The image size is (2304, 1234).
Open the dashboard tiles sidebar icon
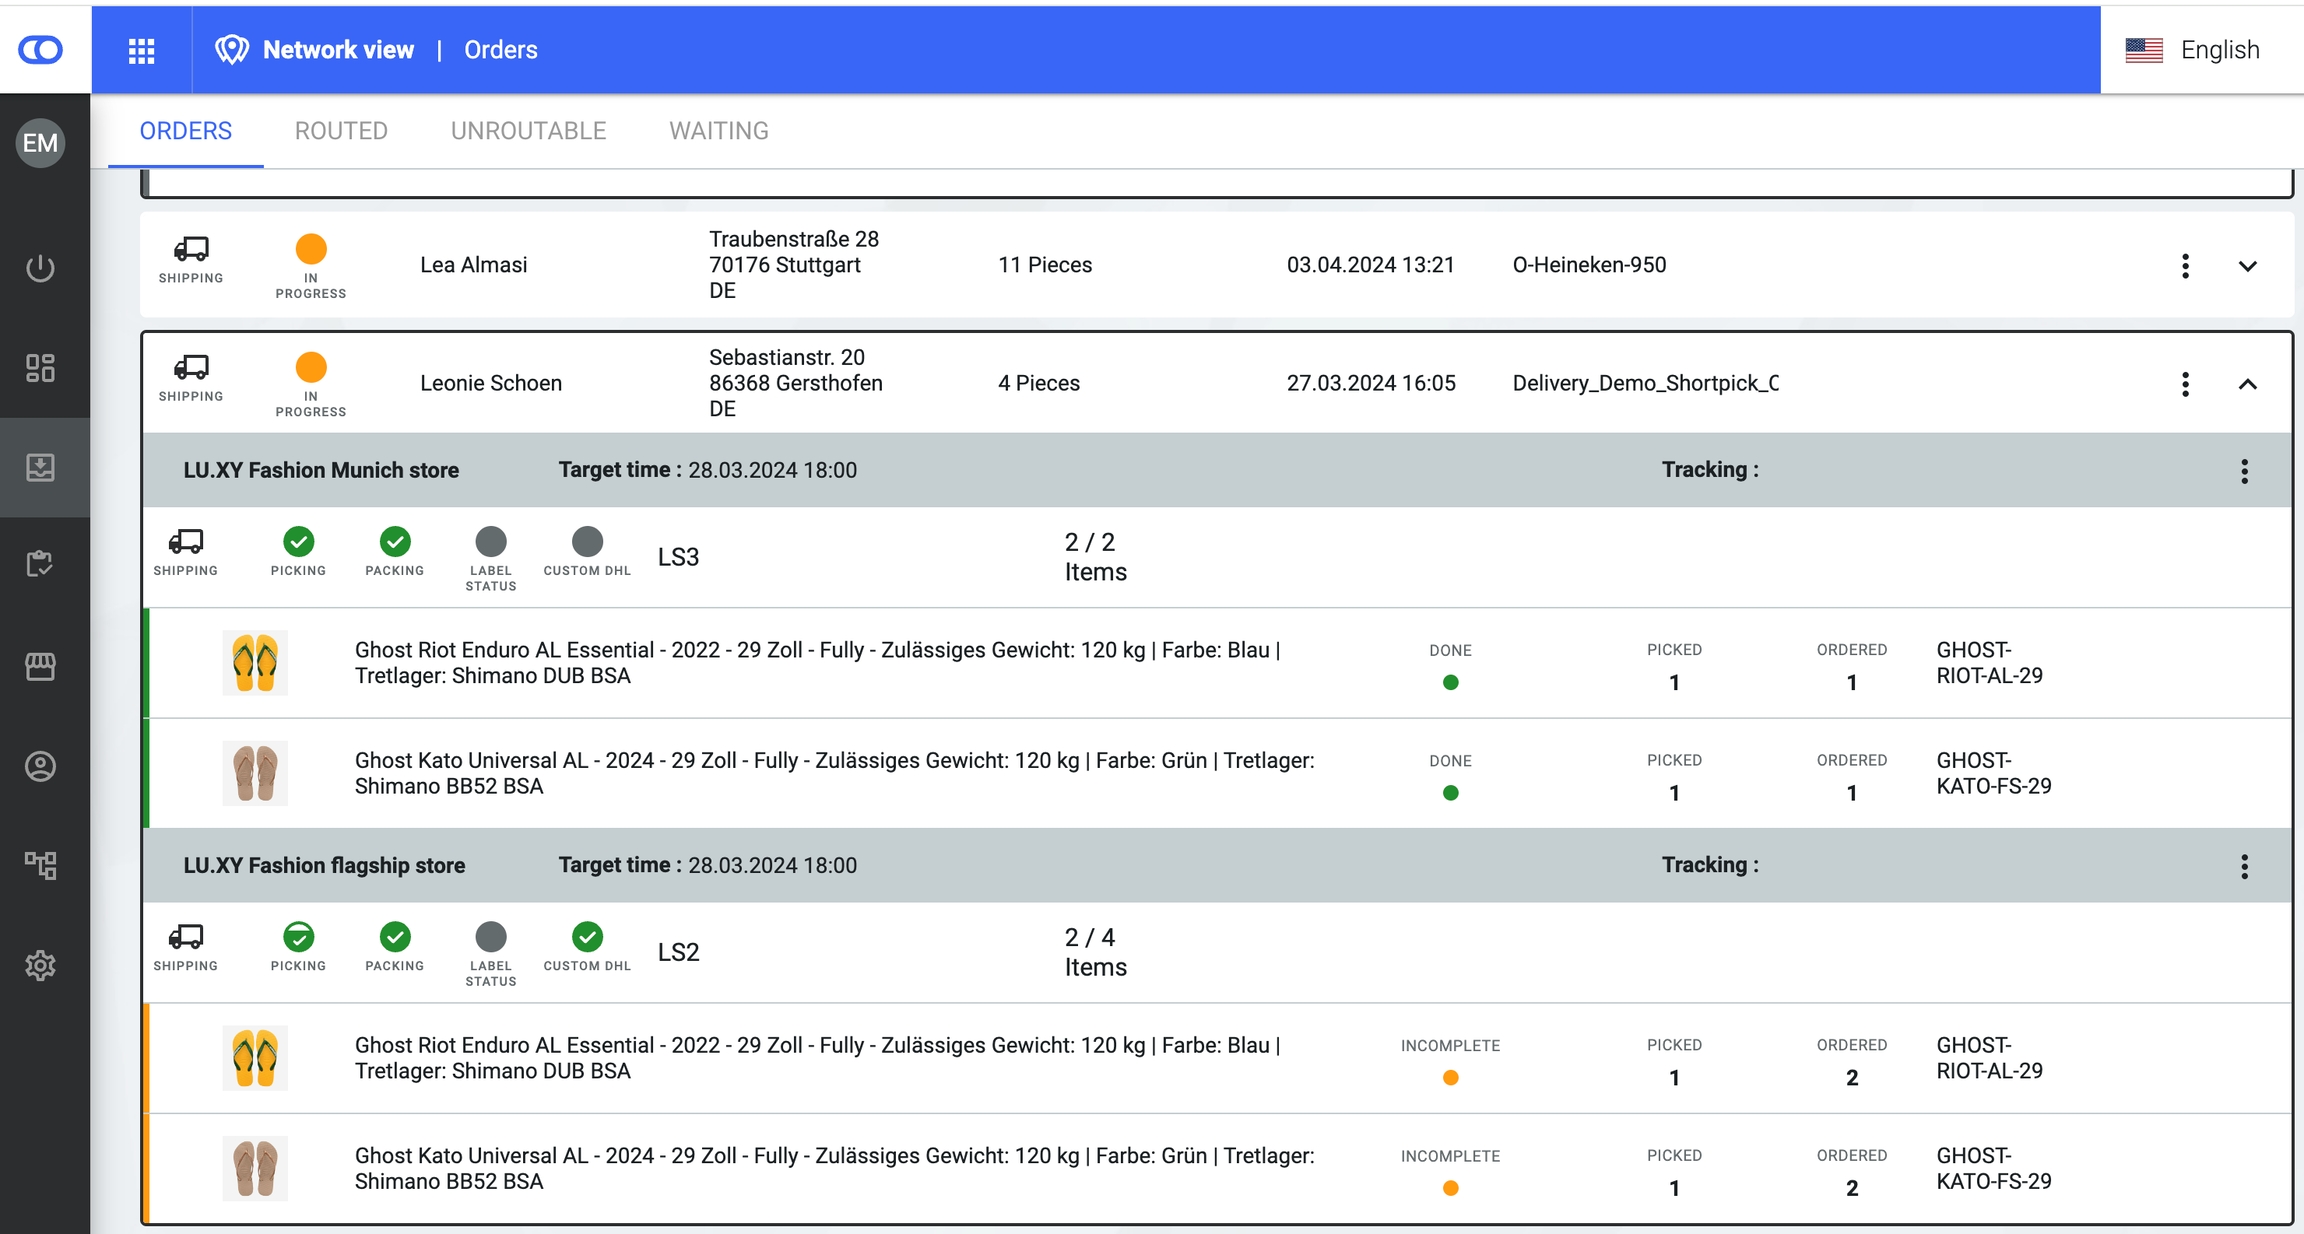(40, 368)
